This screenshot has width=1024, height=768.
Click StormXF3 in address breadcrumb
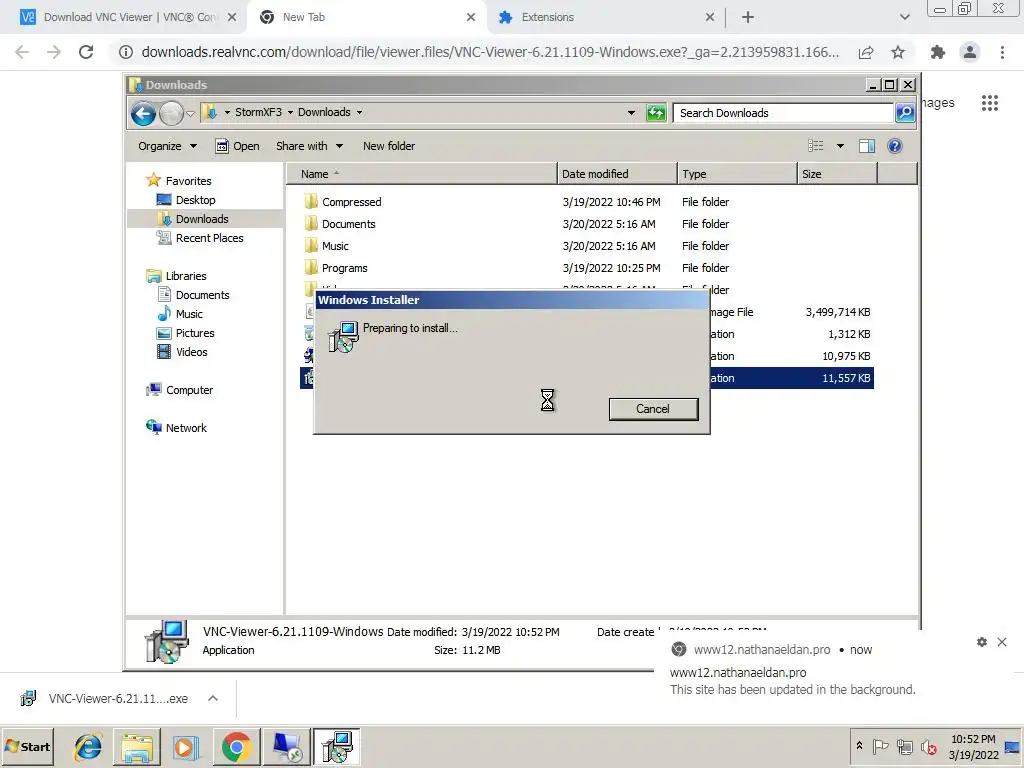click(258, 112)
